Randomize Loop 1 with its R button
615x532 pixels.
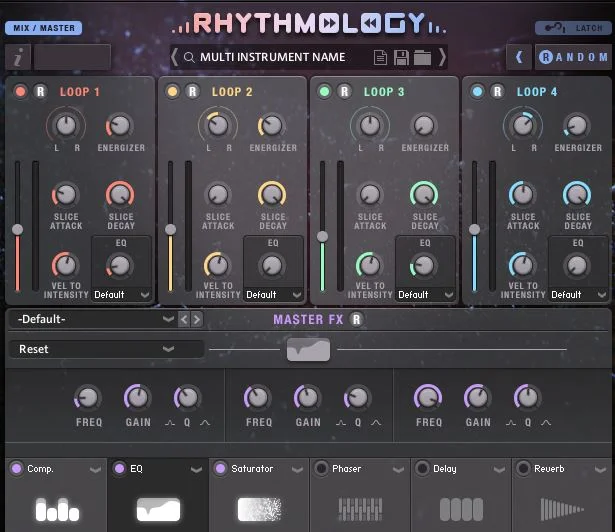click(40, 91)
